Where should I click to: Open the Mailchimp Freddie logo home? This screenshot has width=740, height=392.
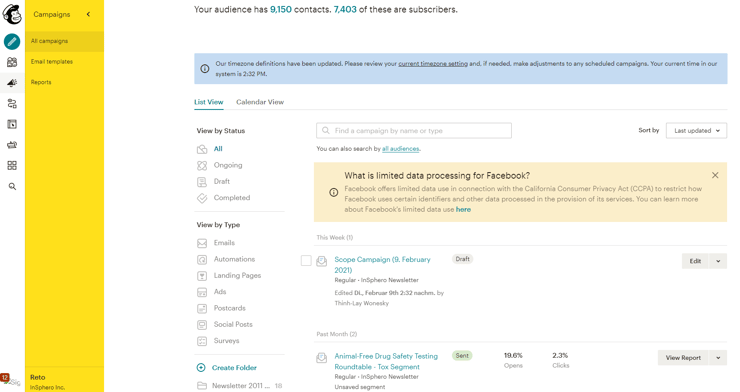pyautogui.click(x=12, y=14)
